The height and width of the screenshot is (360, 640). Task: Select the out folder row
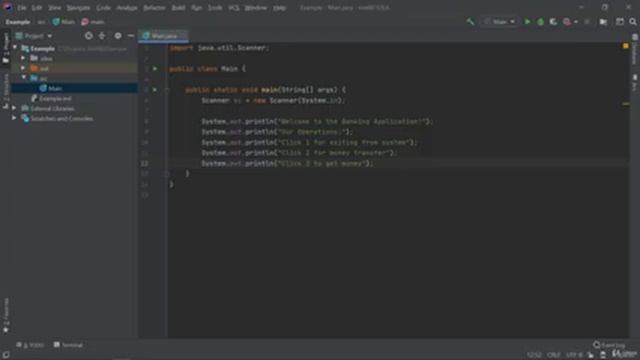pos(74,68)
